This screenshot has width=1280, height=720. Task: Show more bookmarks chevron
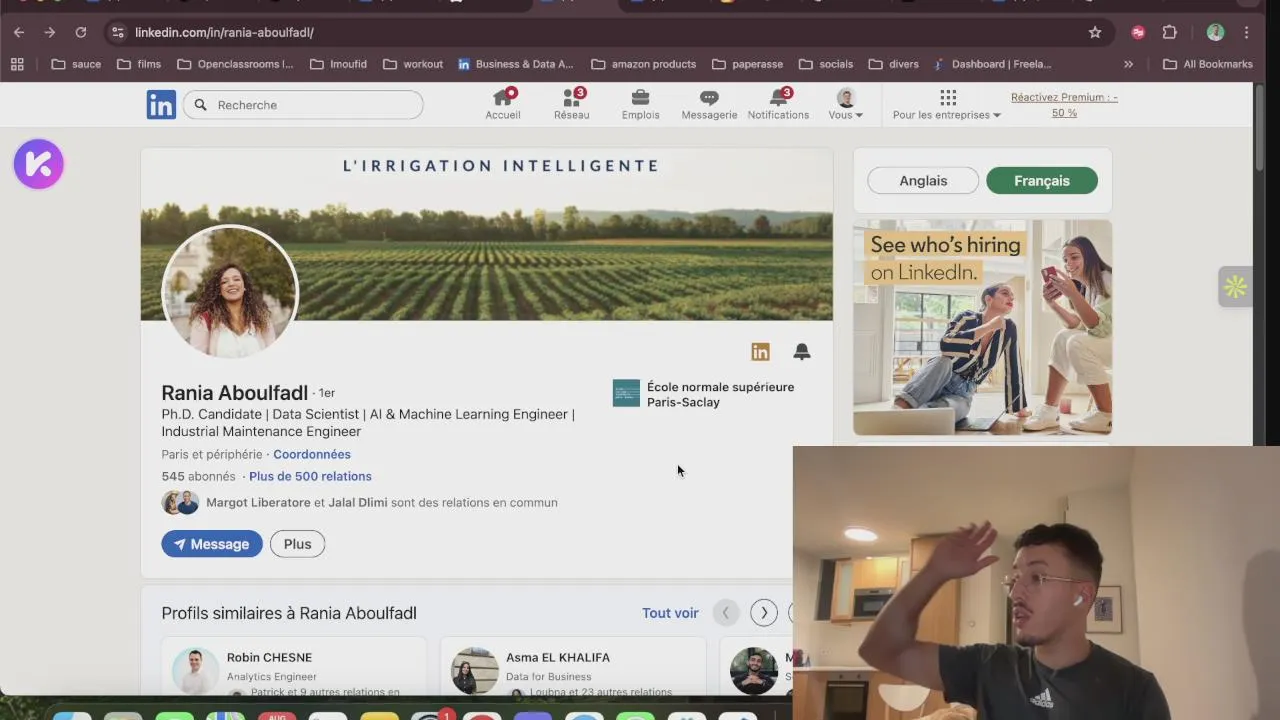[x=1128, y=64]
